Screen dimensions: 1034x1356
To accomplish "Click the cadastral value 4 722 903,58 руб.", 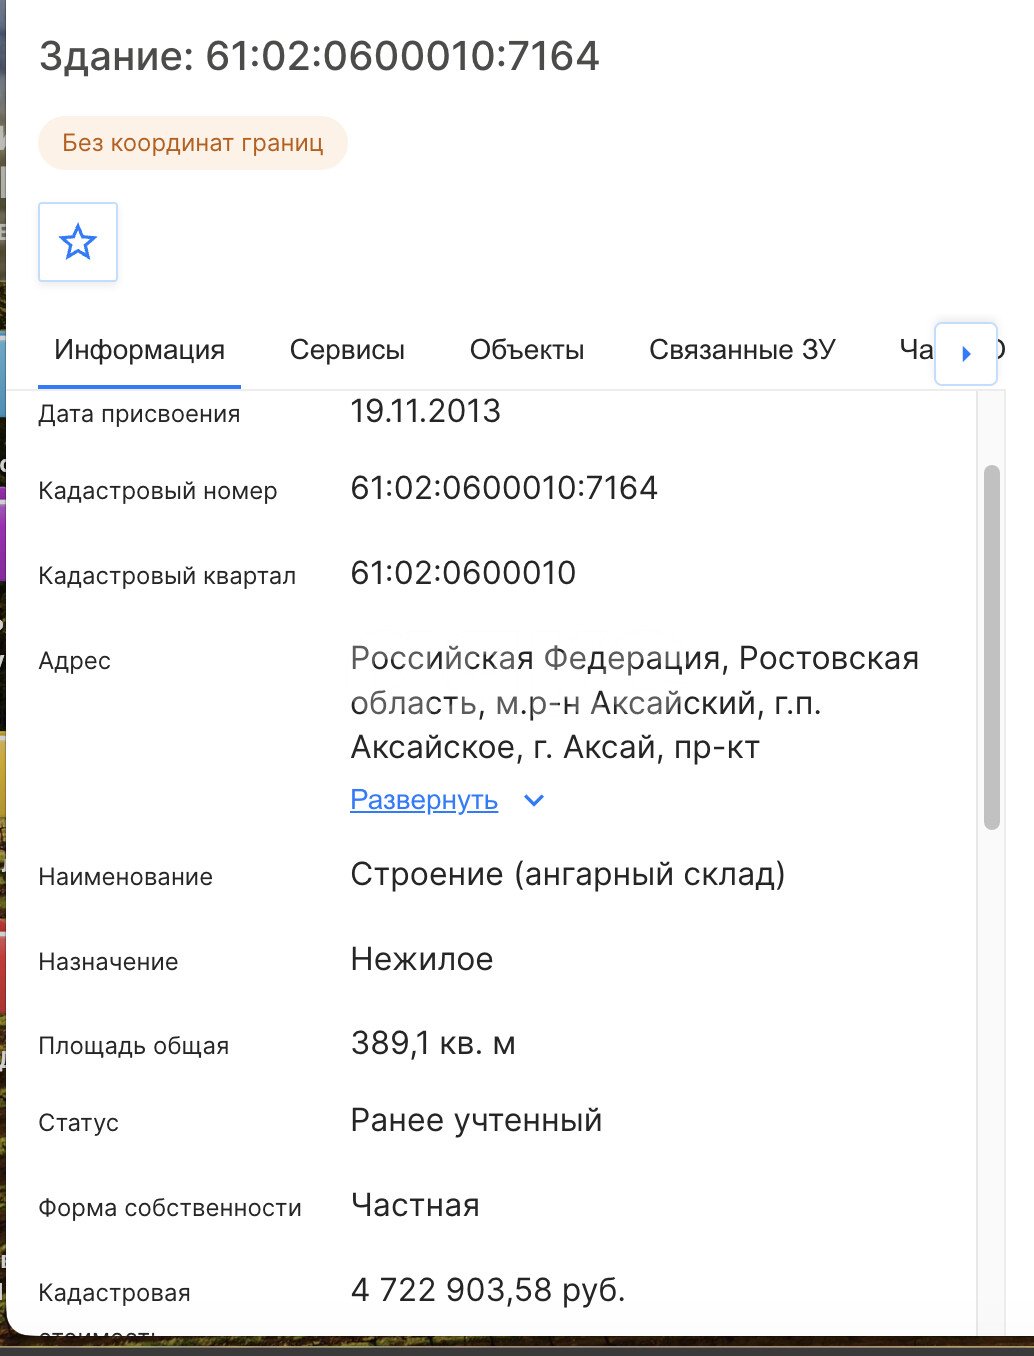I will coord(488,1290).
